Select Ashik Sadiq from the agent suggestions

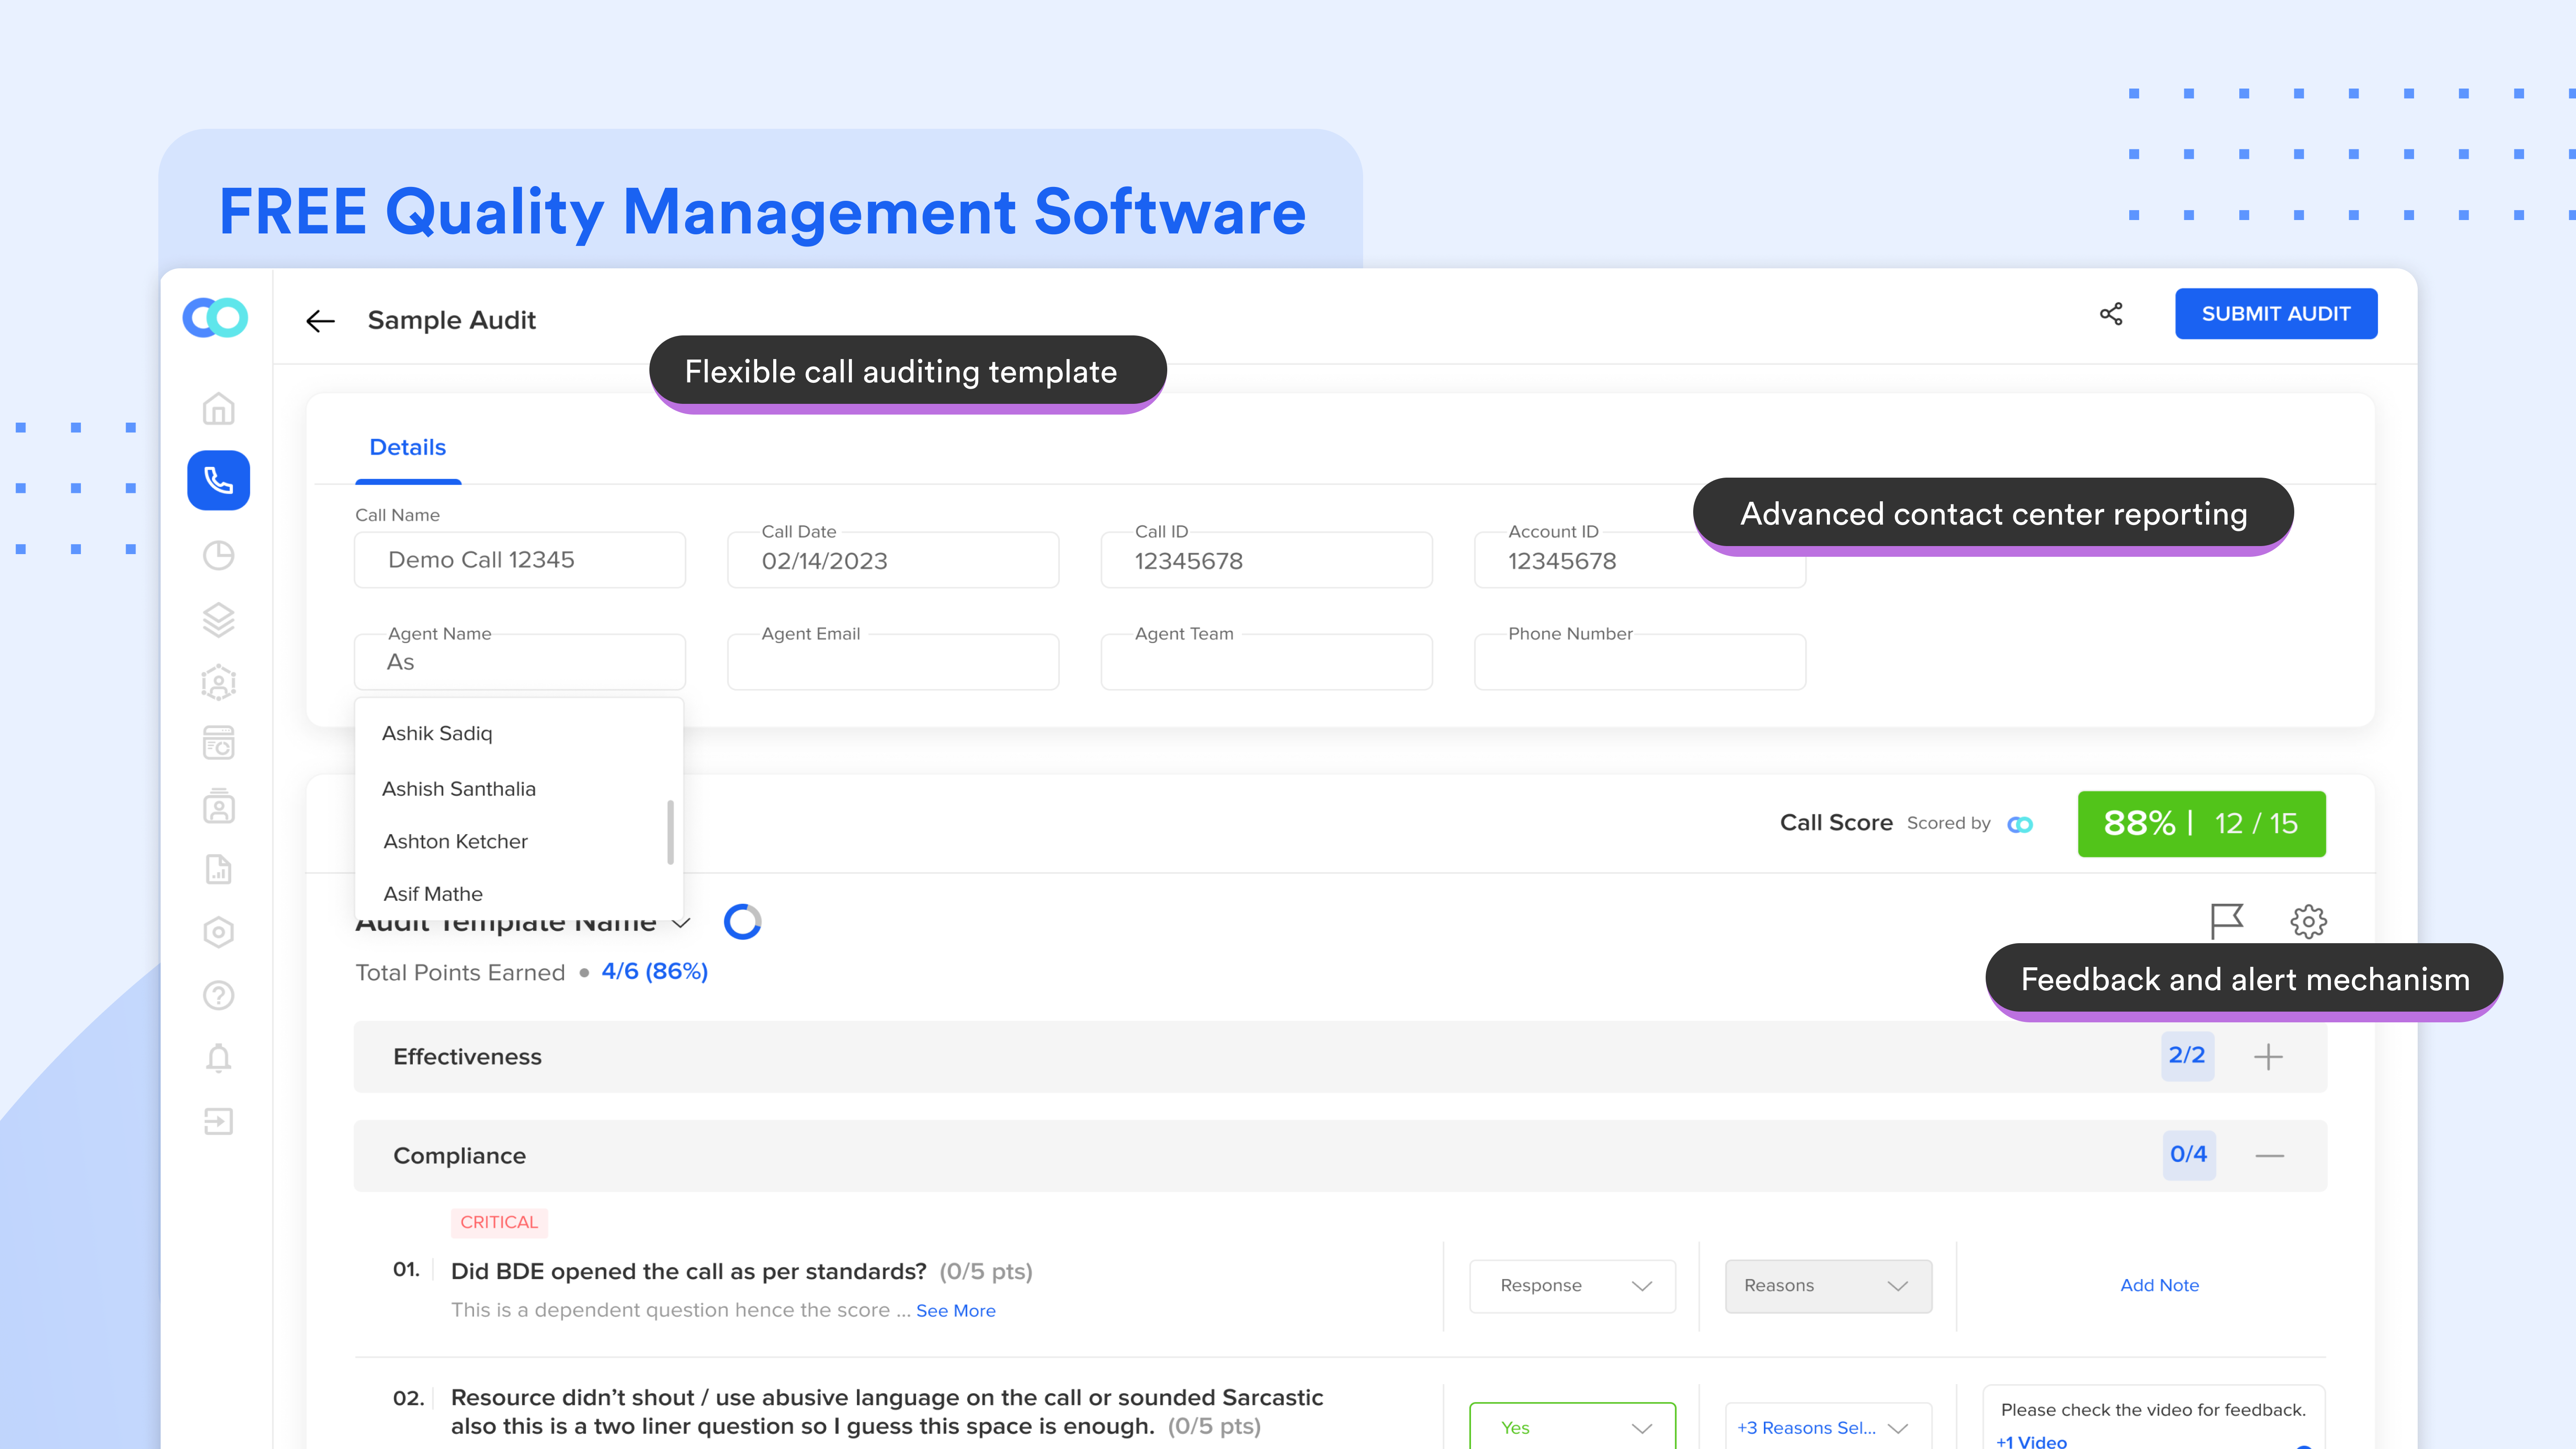pos(437,733)
